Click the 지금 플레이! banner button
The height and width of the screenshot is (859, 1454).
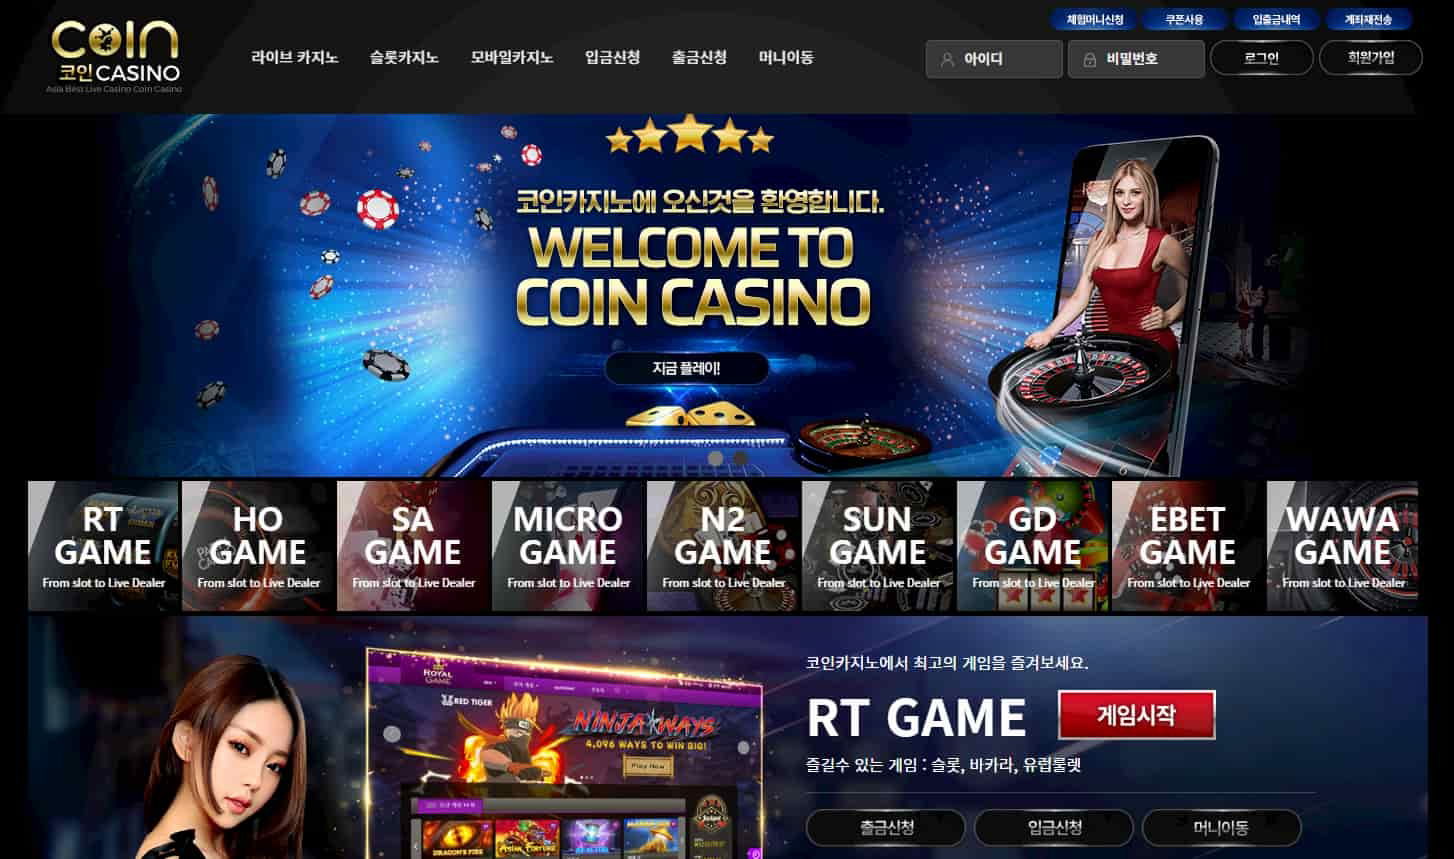coord(686,368)
